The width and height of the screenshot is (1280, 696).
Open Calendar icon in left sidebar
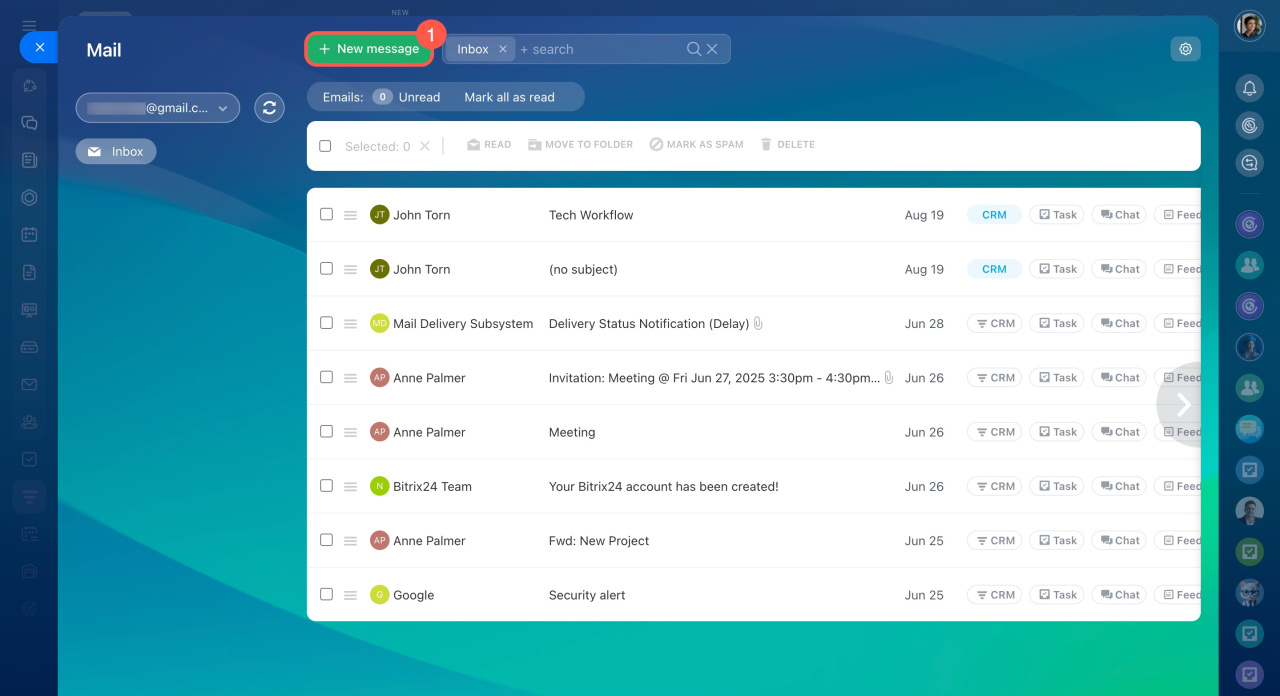(30, 235)
